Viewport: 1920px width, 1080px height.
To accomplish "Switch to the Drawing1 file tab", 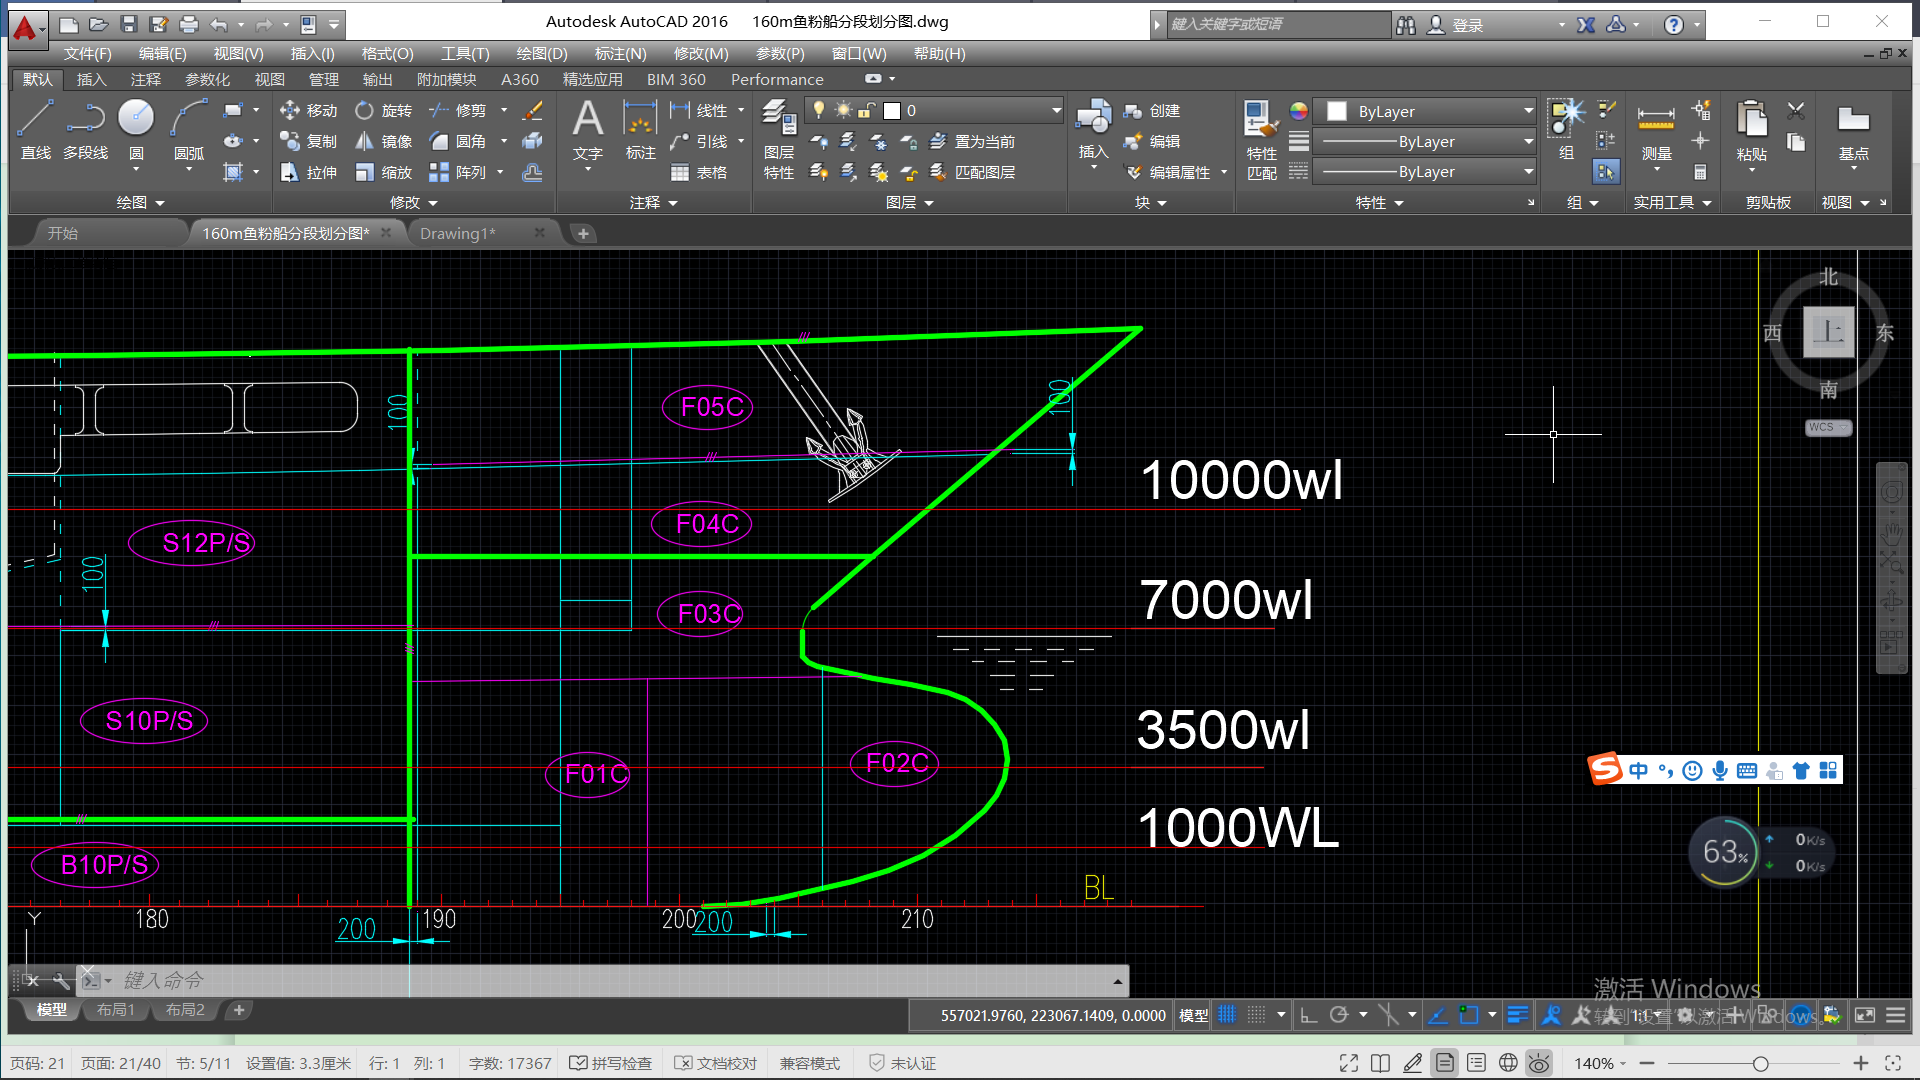I will click(457, 233).
